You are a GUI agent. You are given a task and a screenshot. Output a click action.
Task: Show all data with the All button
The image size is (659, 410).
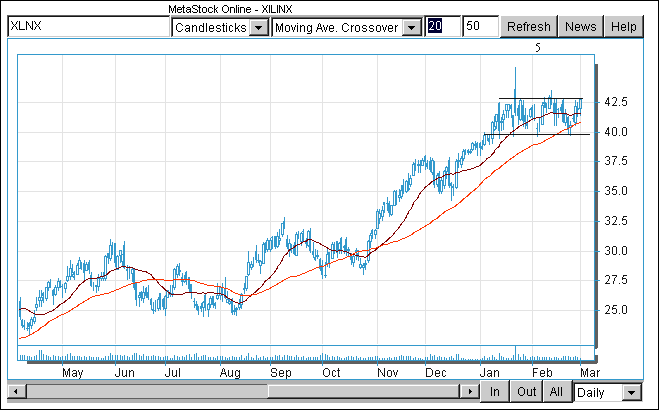coord(556,392)
